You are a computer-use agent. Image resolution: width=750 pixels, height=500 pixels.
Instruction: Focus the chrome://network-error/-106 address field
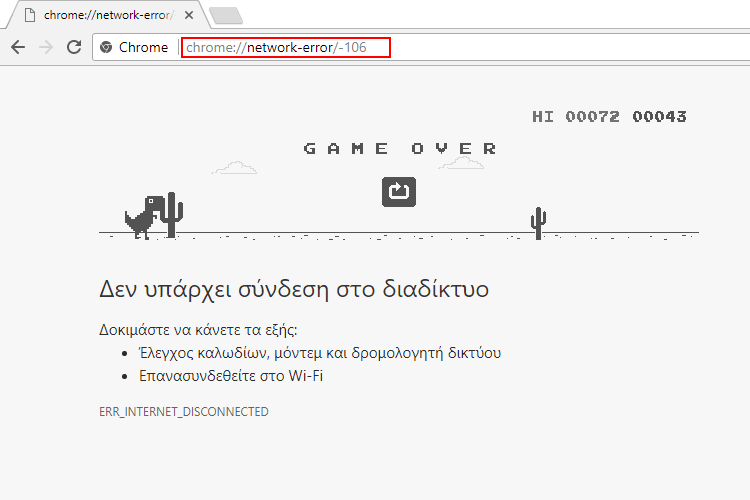pyautogui.click(x=286, y=47)
